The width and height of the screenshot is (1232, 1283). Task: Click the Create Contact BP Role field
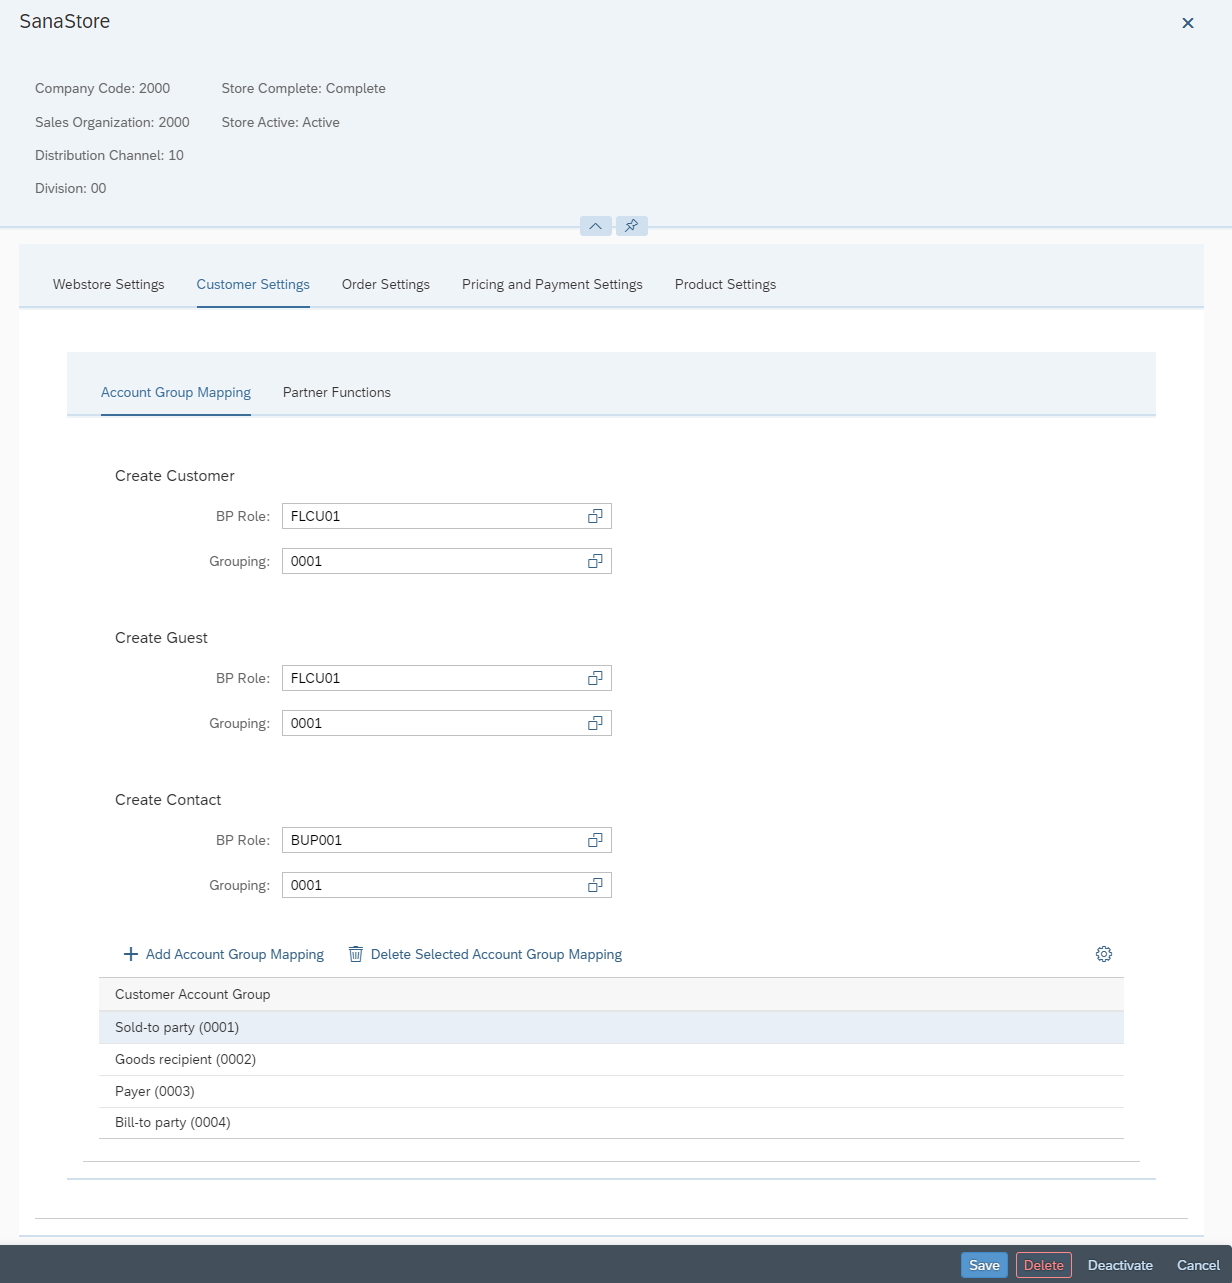tap(447, 840)
